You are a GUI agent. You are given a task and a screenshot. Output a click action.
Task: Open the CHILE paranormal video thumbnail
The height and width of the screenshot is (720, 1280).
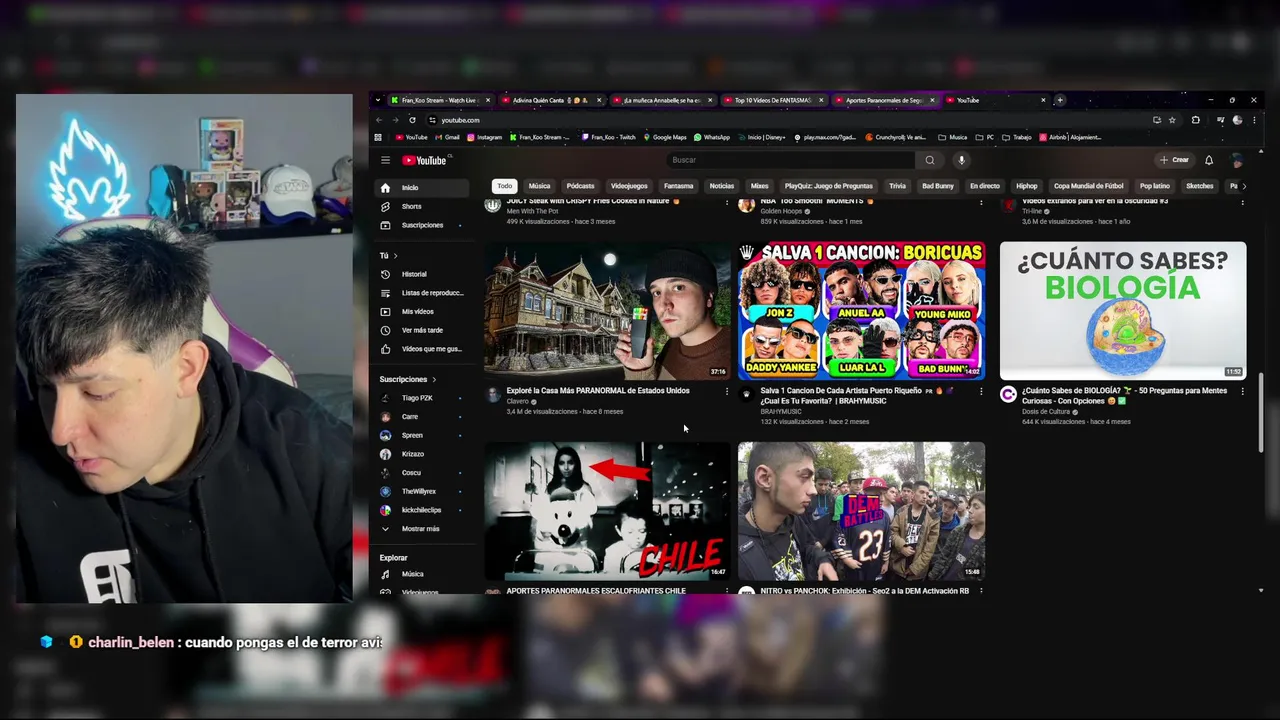[x=608, y=511]
